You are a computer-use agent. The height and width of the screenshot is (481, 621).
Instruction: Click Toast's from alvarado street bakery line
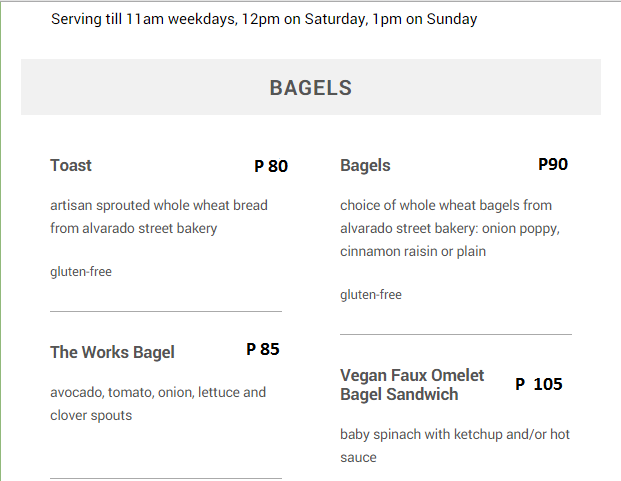click(x=134, y=229)
